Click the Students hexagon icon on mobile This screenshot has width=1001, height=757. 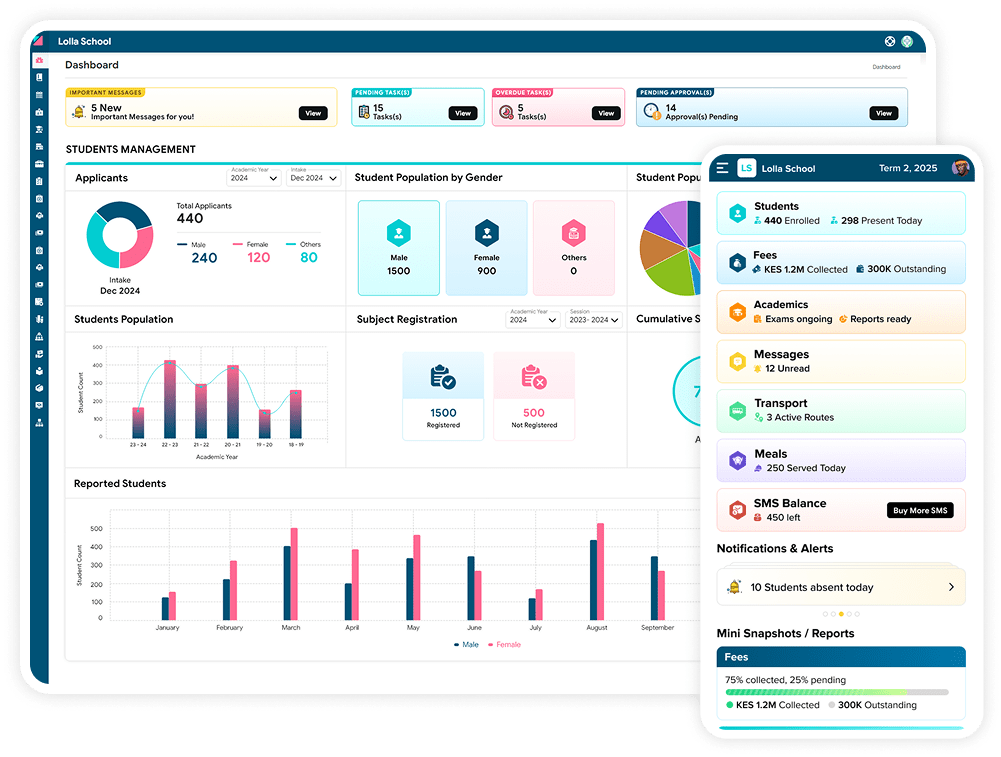click(x=737, y=213)
